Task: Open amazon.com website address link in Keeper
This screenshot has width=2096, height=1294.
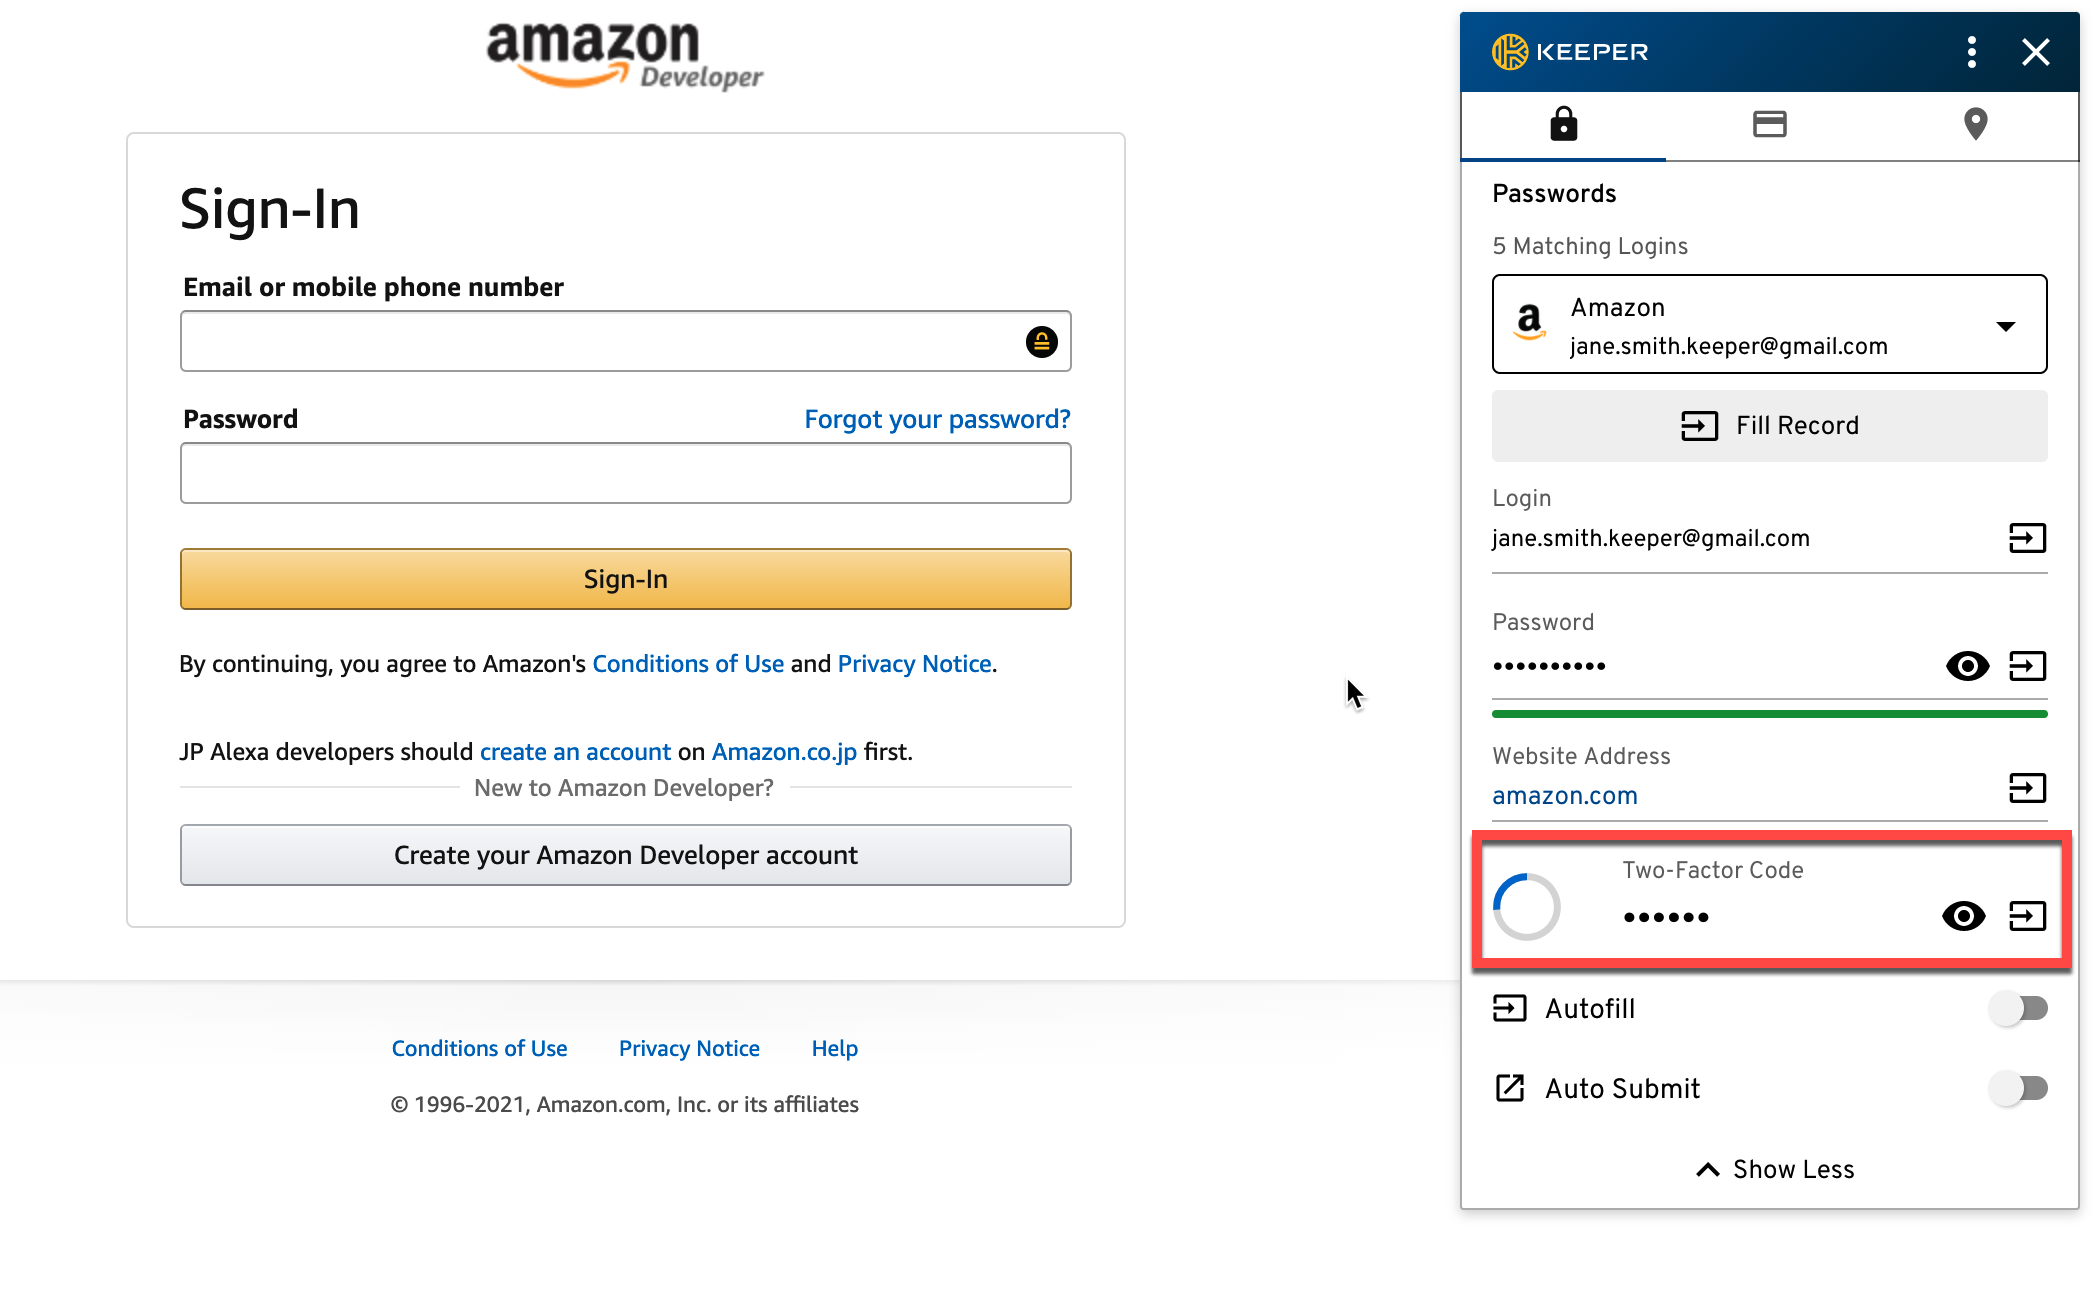Action: pos(1565,796)
